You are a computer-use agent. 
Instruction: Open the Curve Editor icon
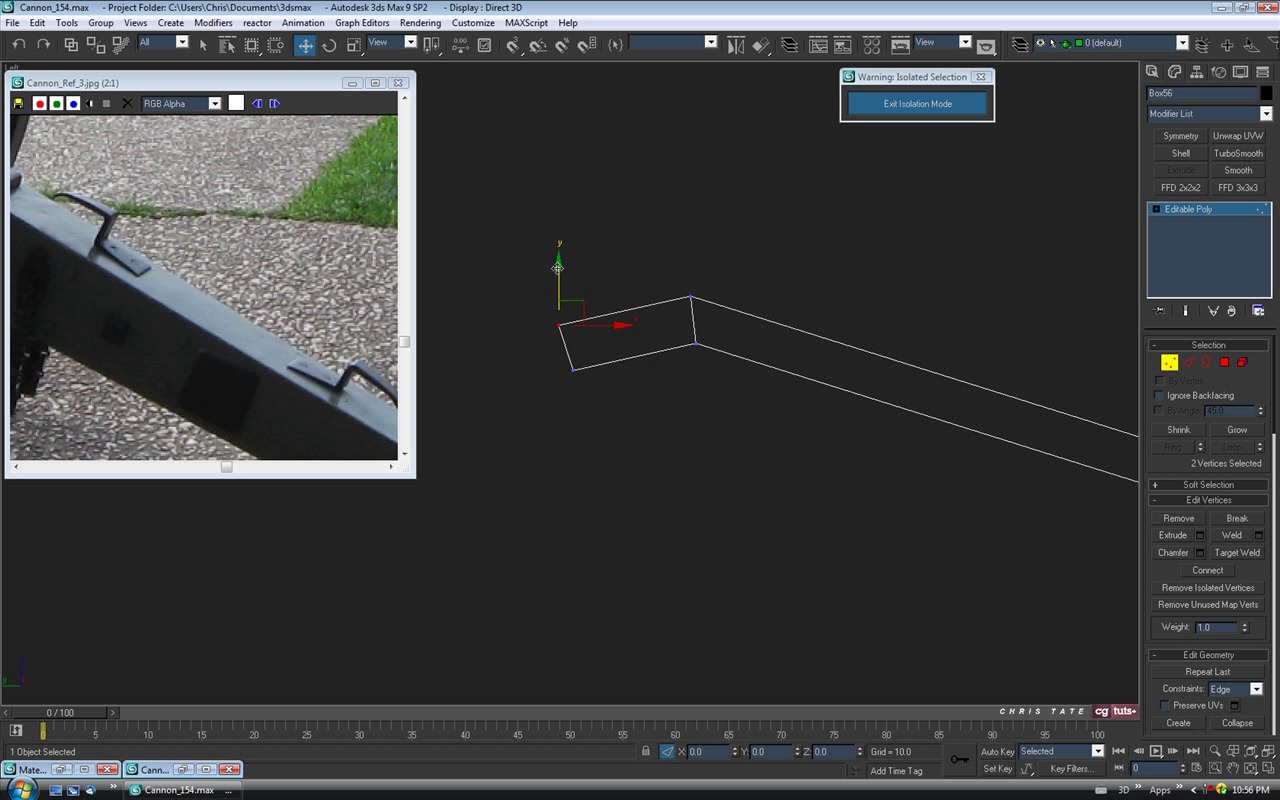(818, 44)
